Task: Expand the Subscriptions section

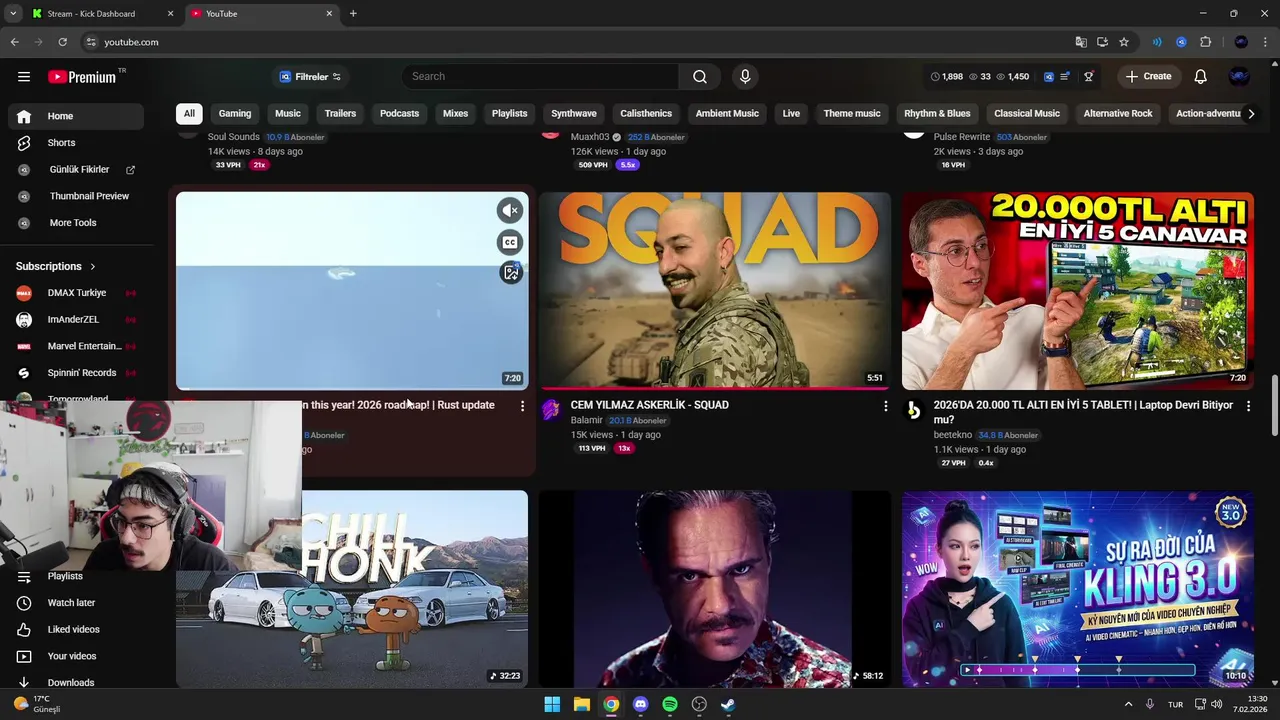Action: (57, 266)
